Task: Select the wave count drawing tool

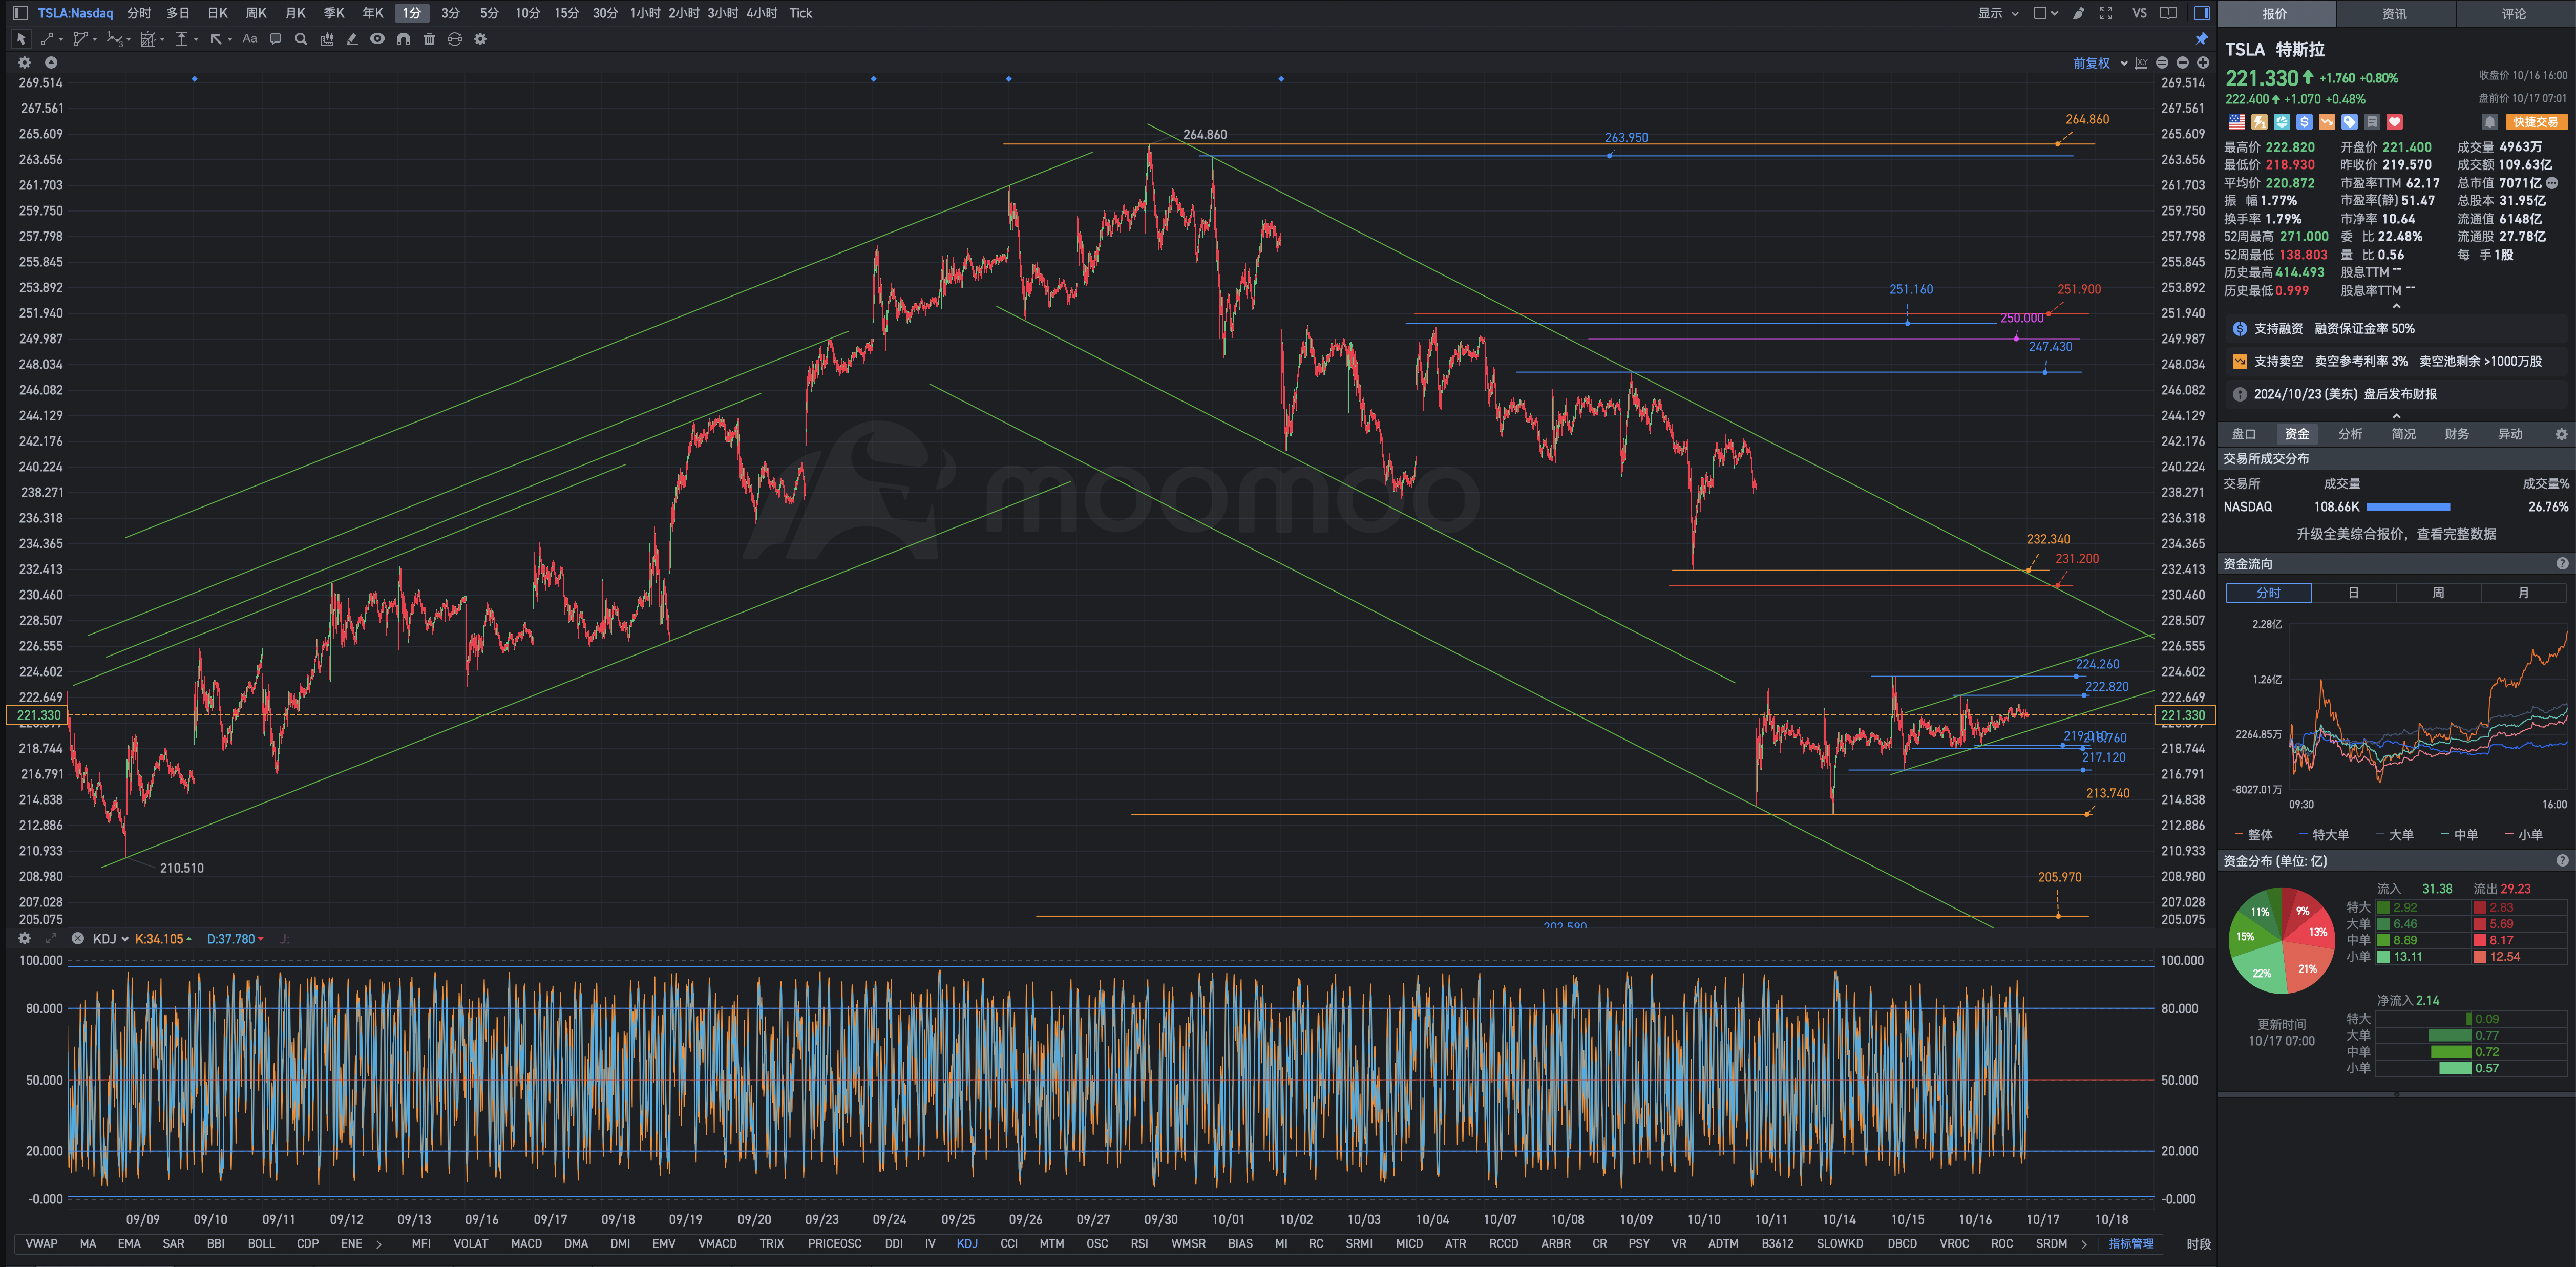Action: pyautogui.click(x=114, y=39)
